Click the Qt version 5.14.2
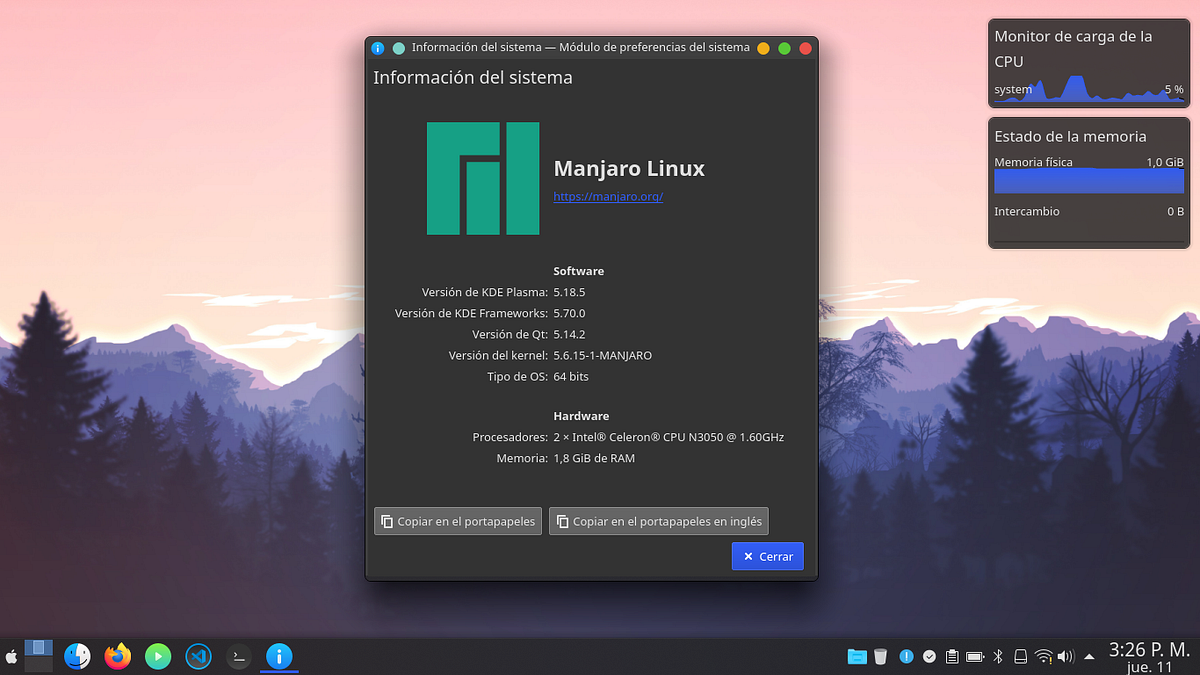Viewport: 1200px width, 675px height. pos(569,334)
